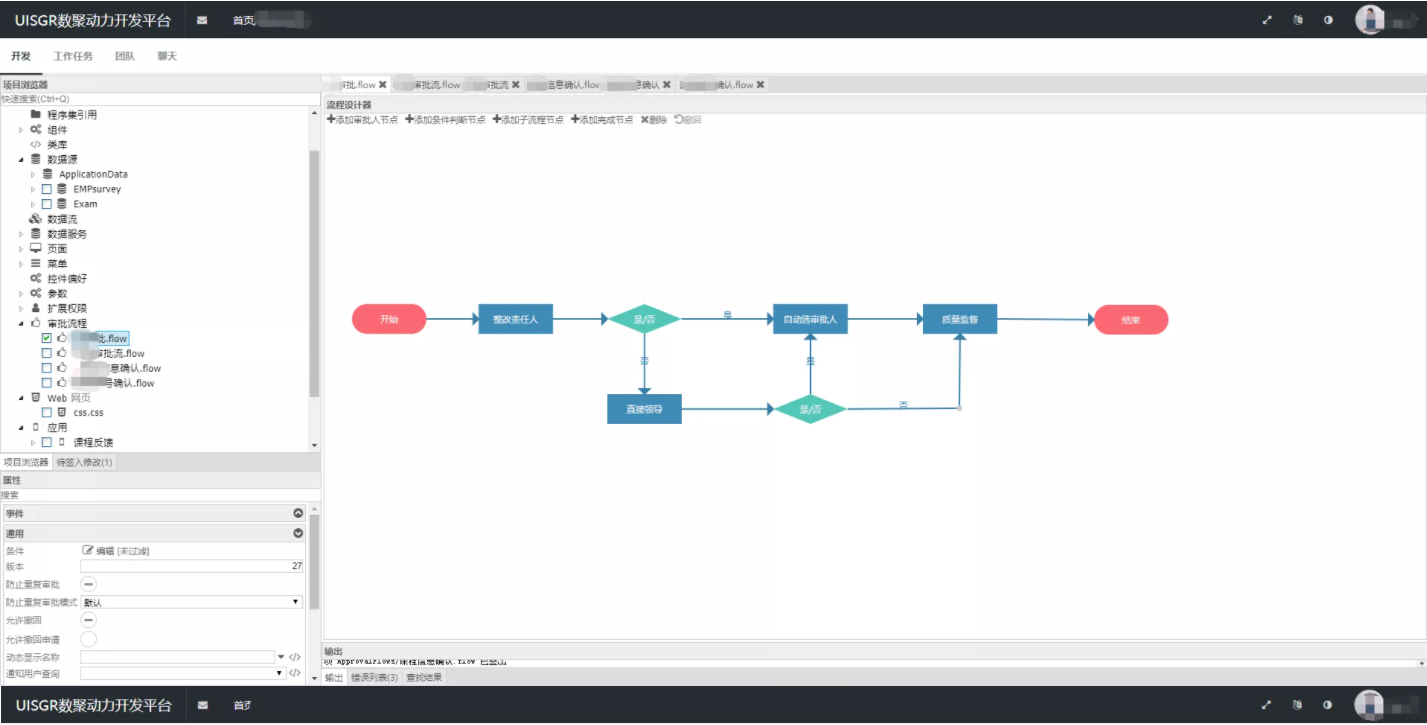Screen dimensions: 1427x725
Task: Expand the 组件 tree node
Action: click(21, 130)
